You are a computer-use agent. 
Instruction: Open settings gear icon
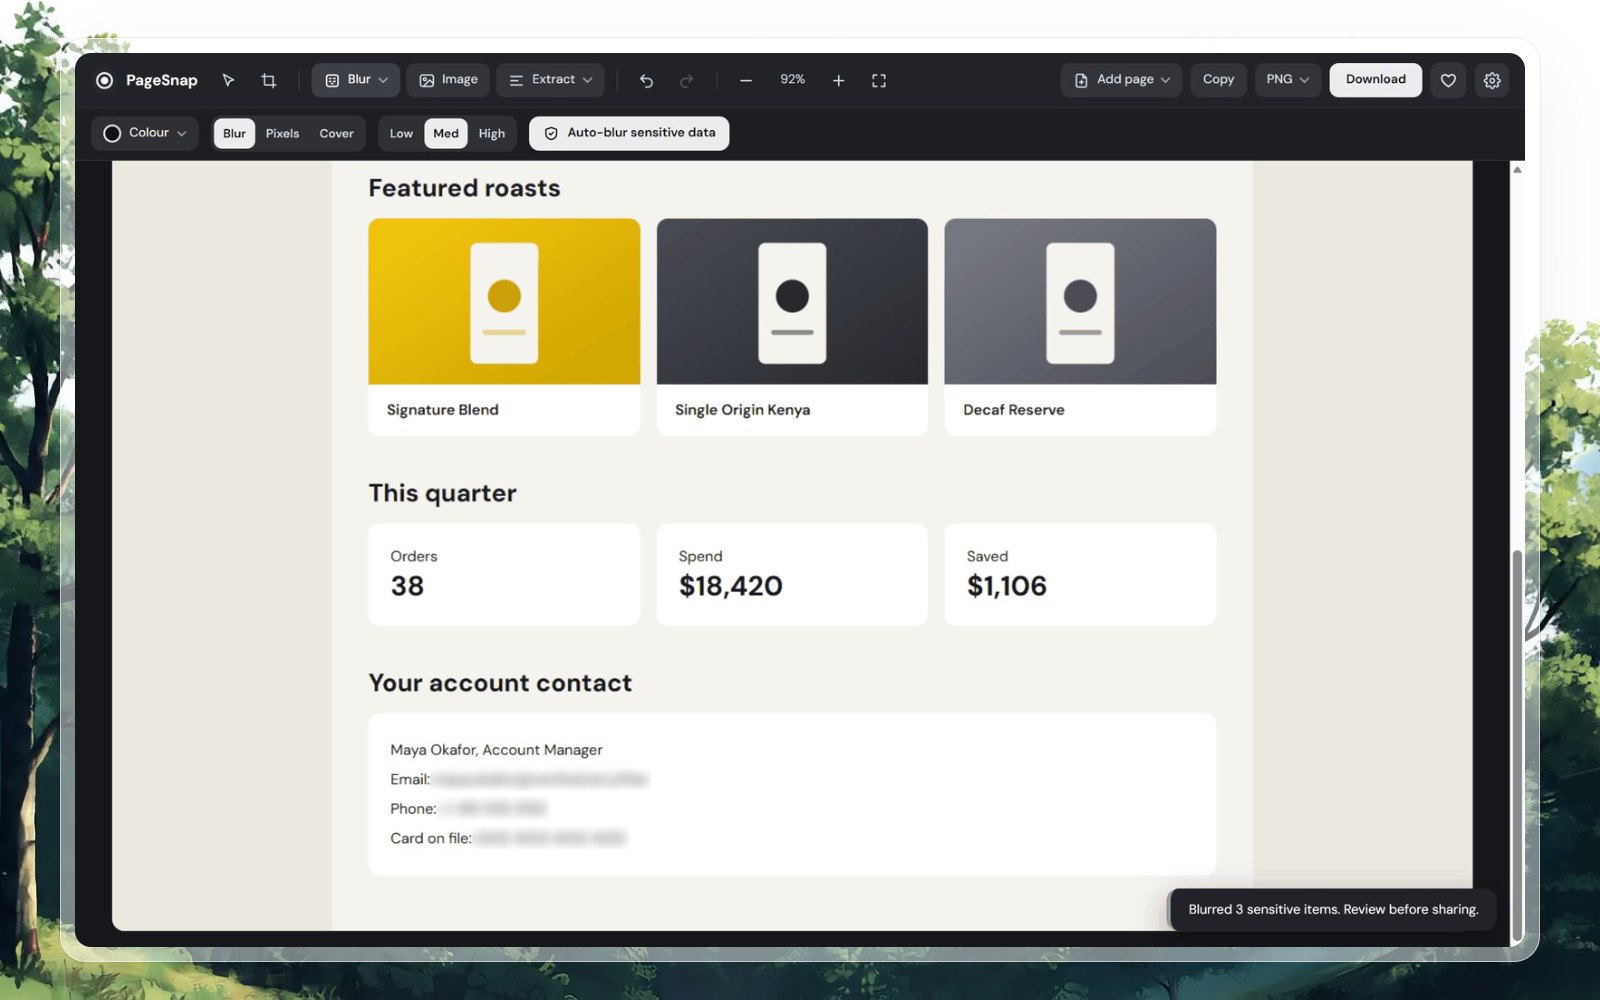1492,80
